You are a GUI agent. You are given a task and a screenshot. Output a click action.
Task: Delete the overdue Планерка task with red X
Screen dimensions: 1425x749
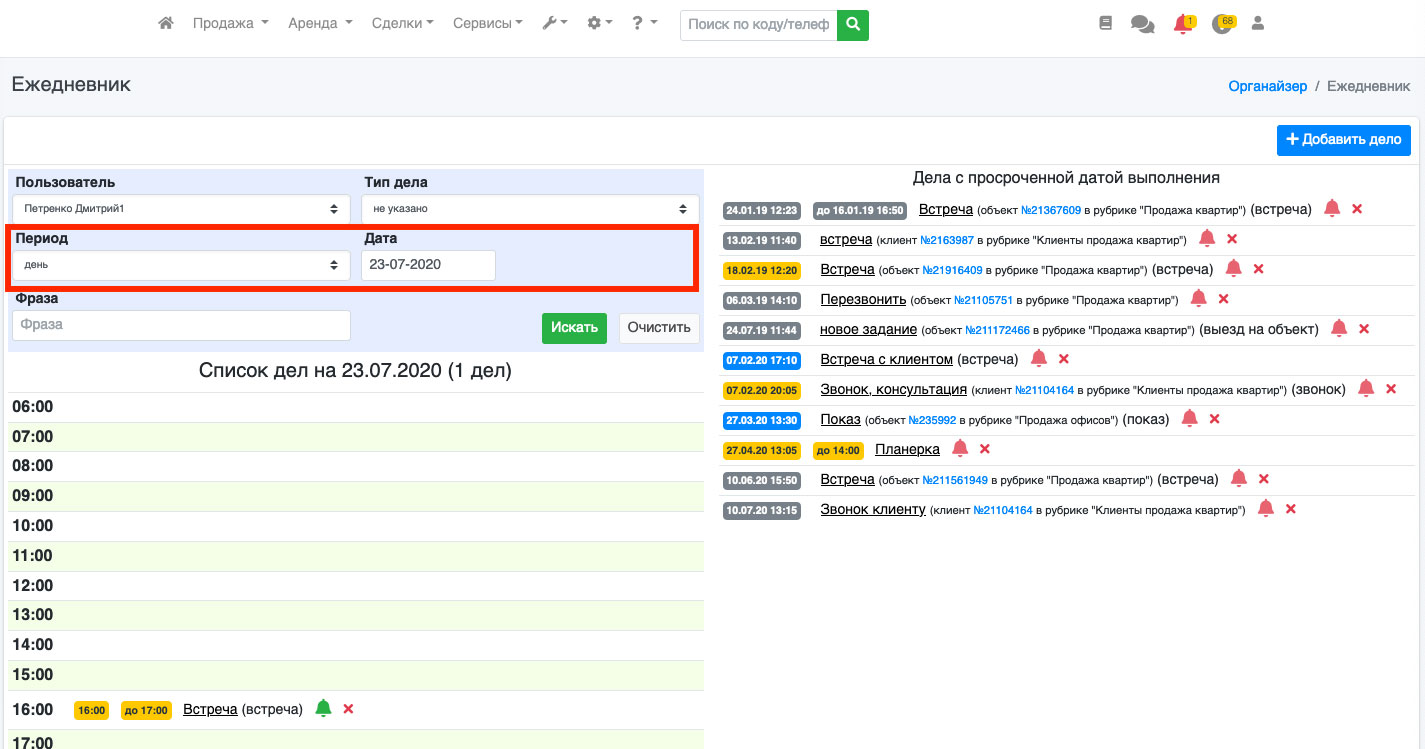(x=985, y=449)
